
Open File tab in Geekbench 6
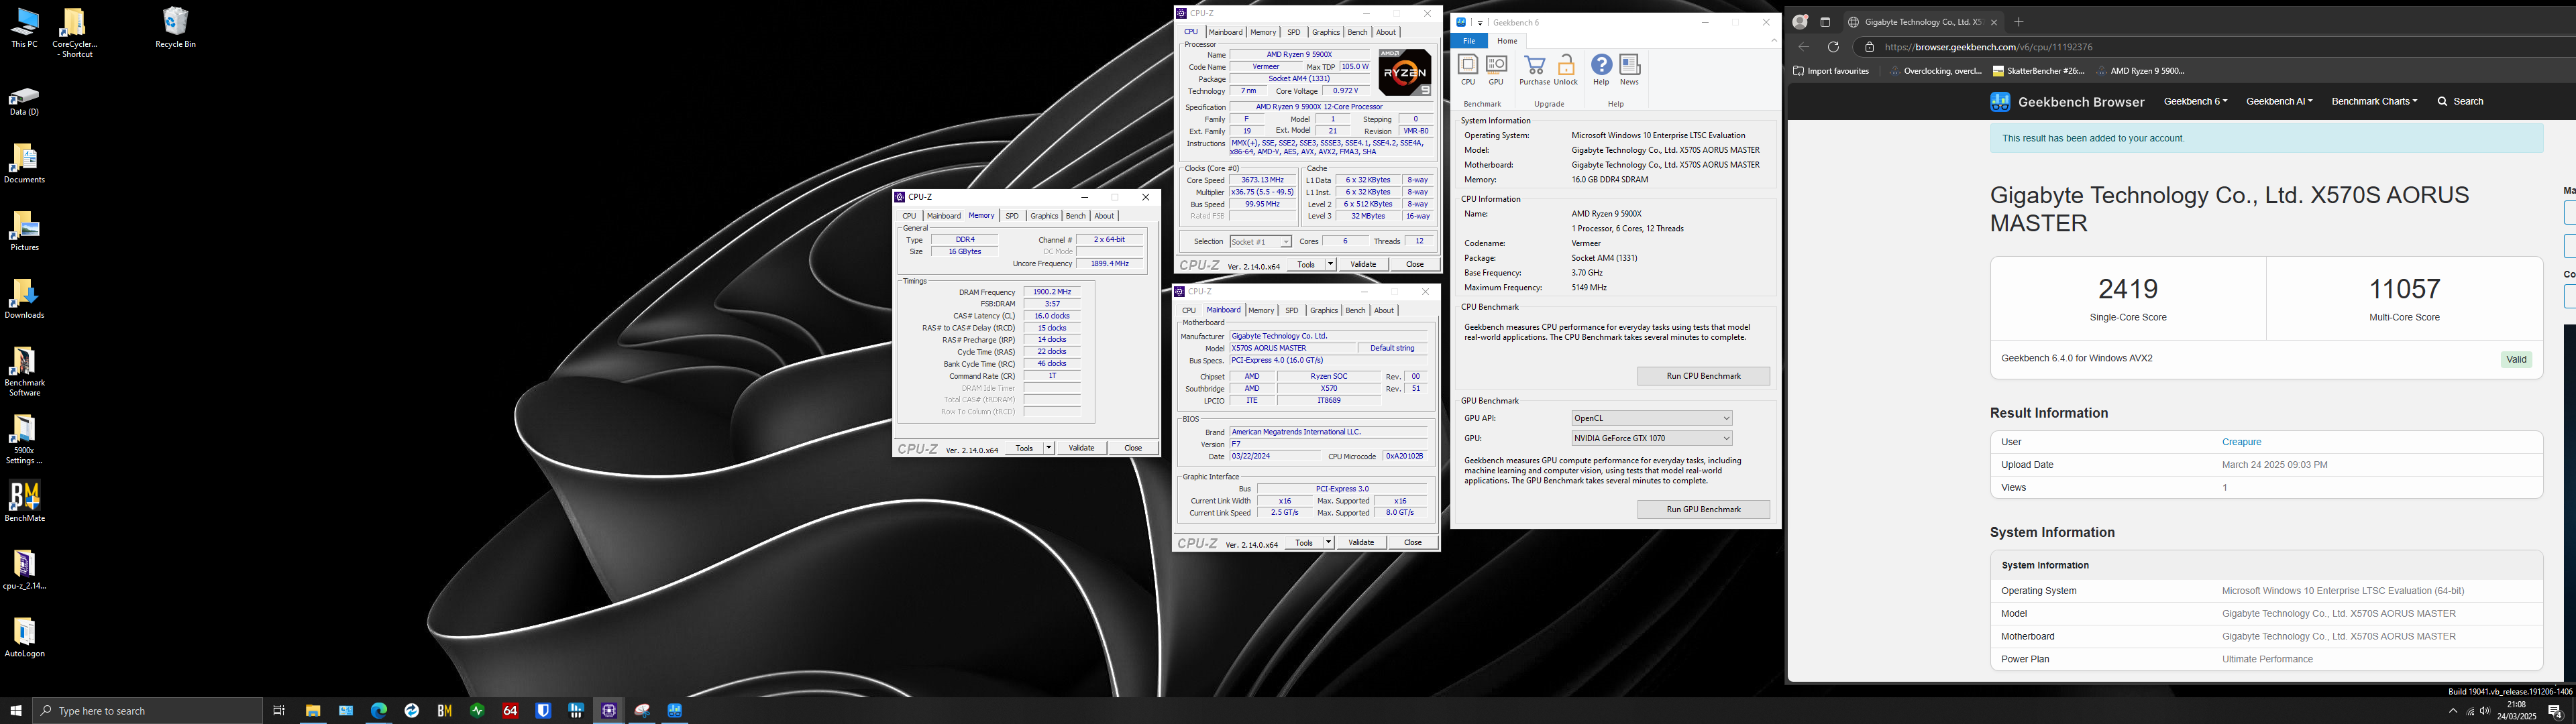click(x=1469, y=41)
